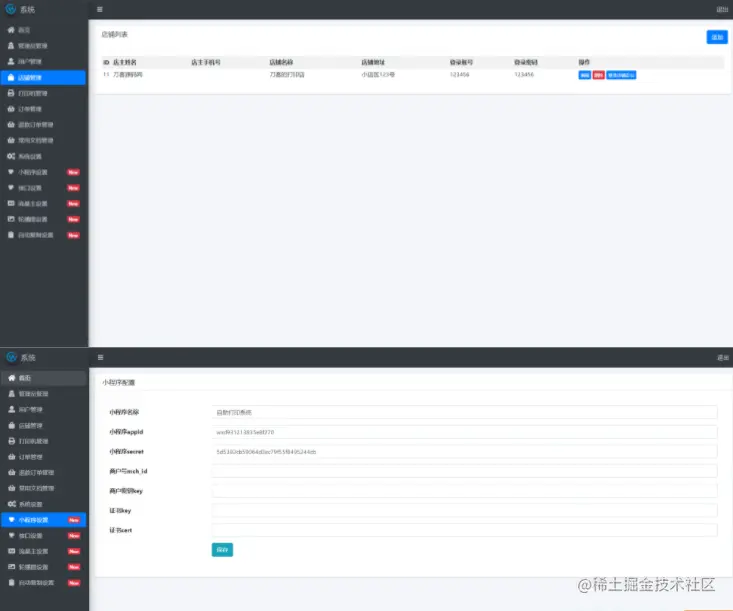Click 证书key input field
733x611 pixels.
(x=464, y=510)
